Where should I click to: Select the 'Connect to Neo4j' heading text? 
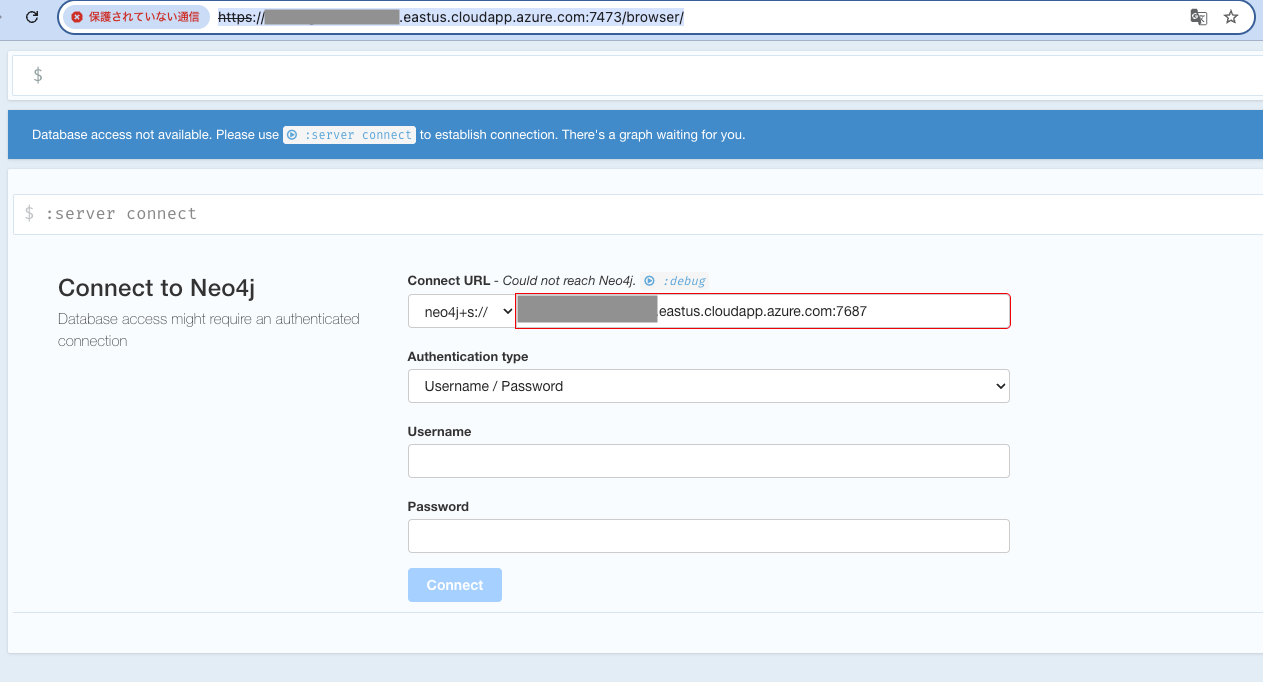(x=157, y=288)
